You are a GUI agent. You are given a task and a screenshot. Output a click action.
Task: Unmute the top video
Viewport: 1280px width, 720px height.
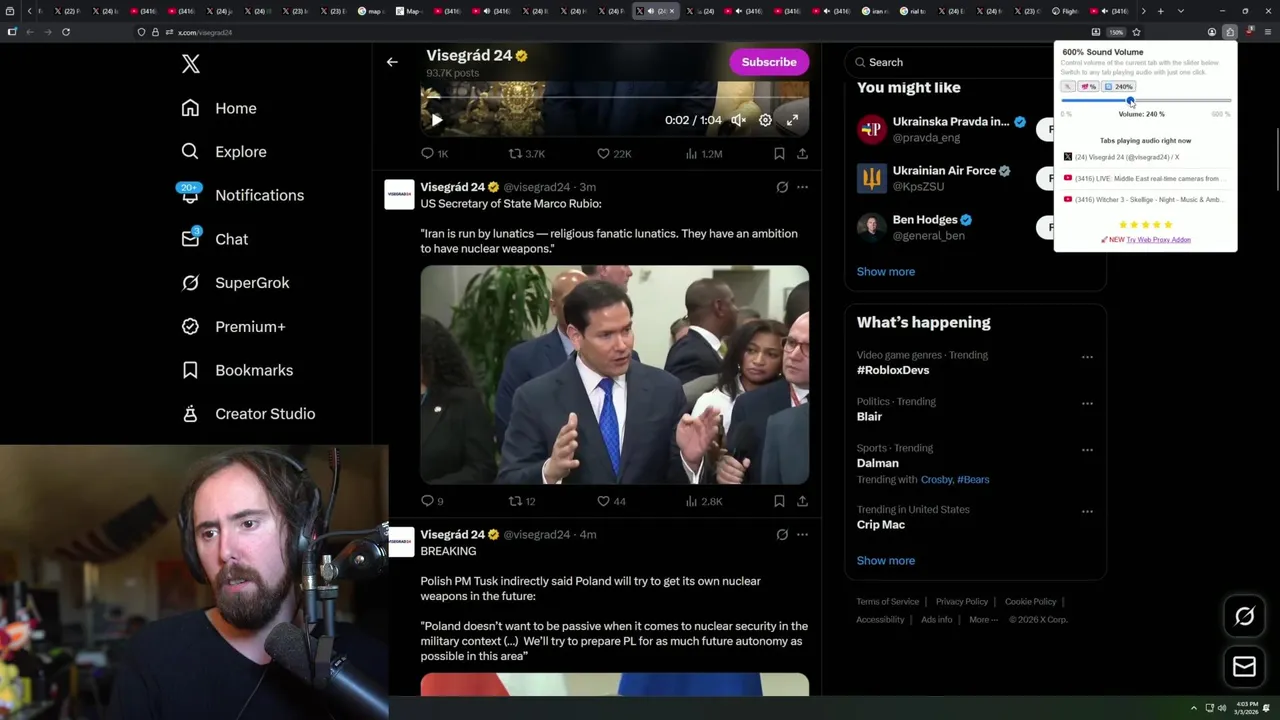point(738,120)
